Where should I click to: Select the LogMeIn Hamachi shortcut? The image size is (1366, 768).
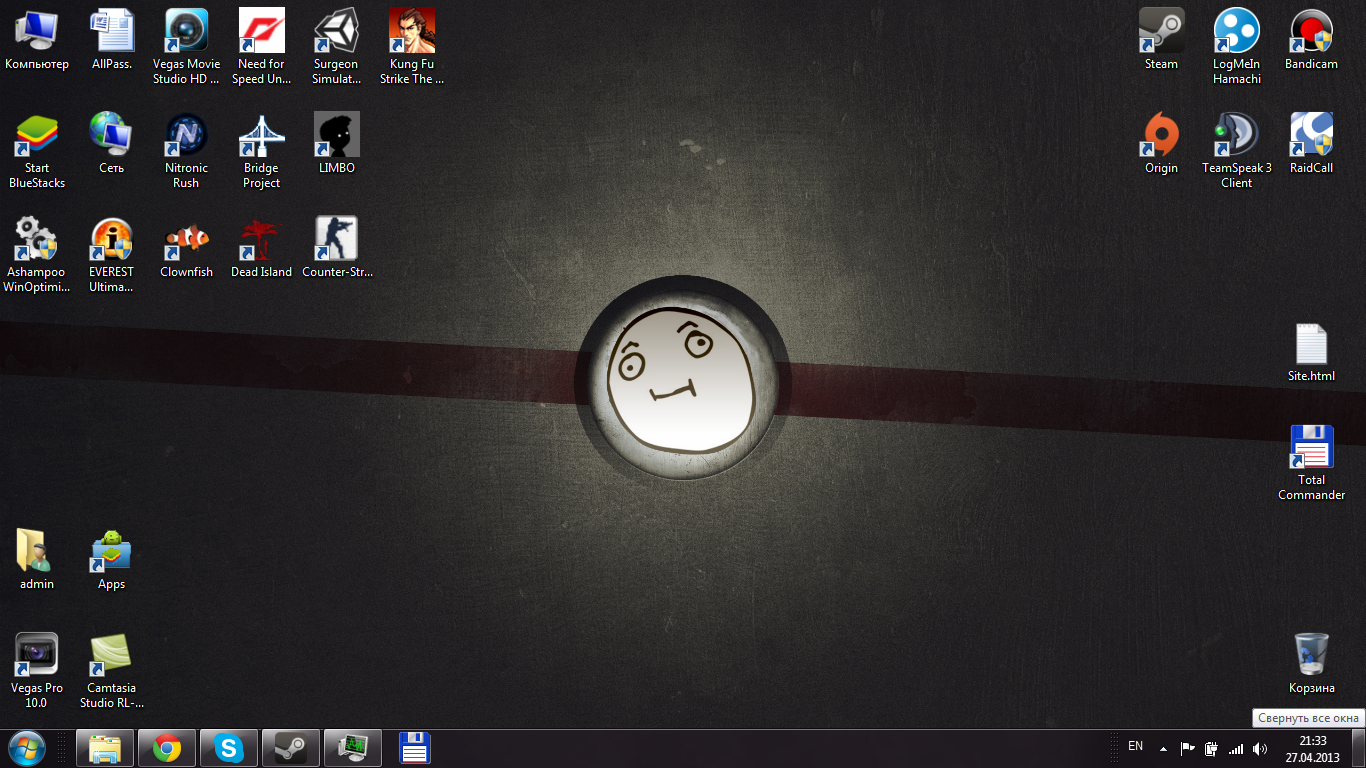(x=1237, y=46)
